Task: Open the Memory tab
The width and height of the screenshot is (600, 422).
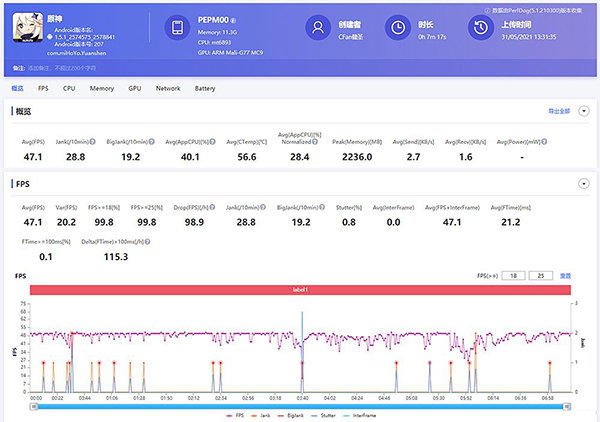Action: click(x=101, y=89)
